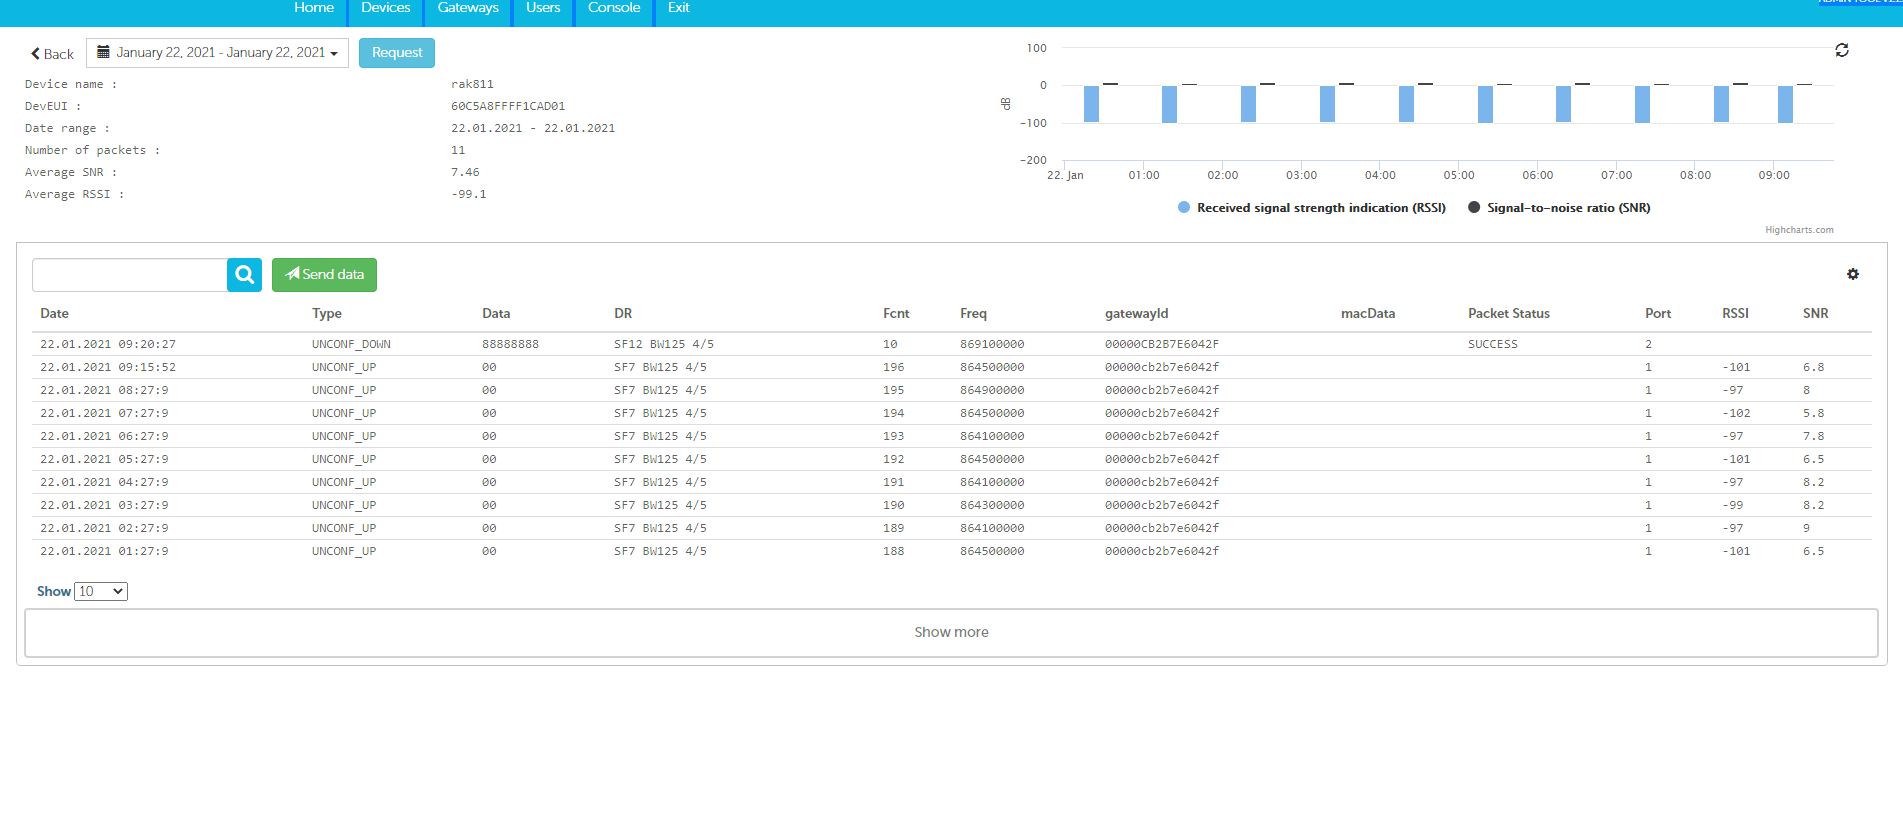Viewport: 1903px width, 821px height.
Task: Click gateway ID 00000CB2B7E6042F uppercase cell
Action: pos(1162,344)
